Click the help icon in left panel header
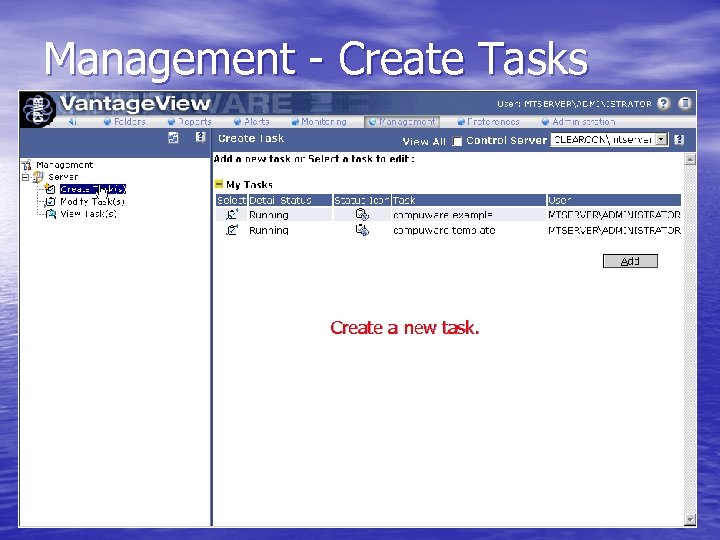720x540 pixels. coord(200,138)
